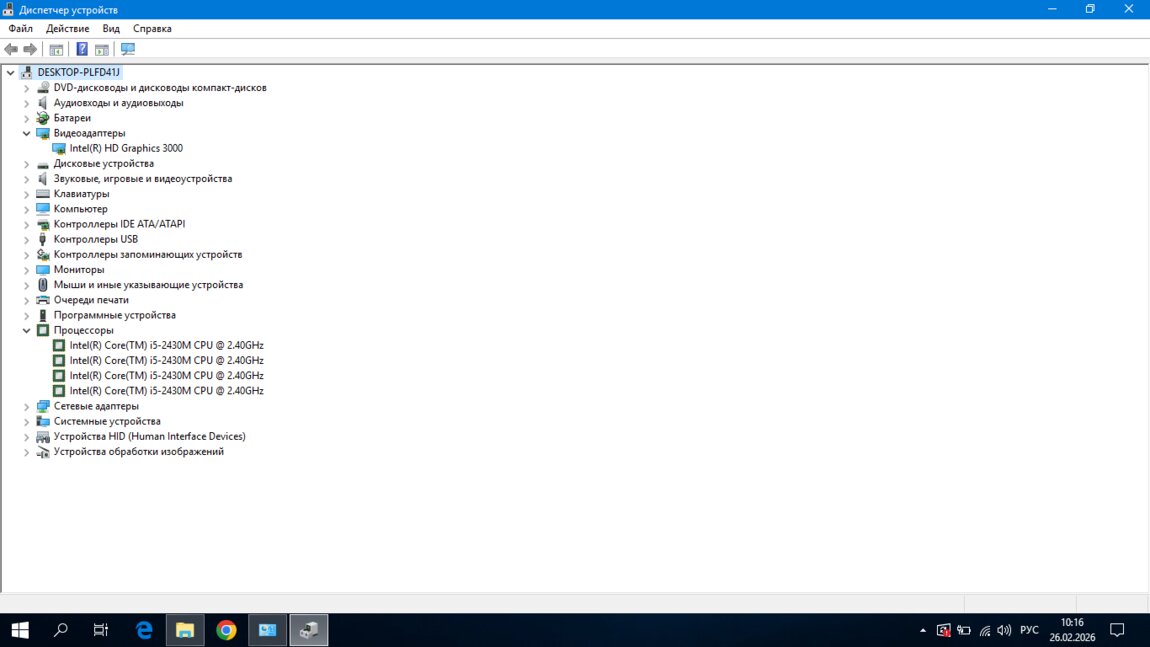Click the Back arrow toolbar button
The height and width of the screenshot is (647, 1150).
click(11, 49)
